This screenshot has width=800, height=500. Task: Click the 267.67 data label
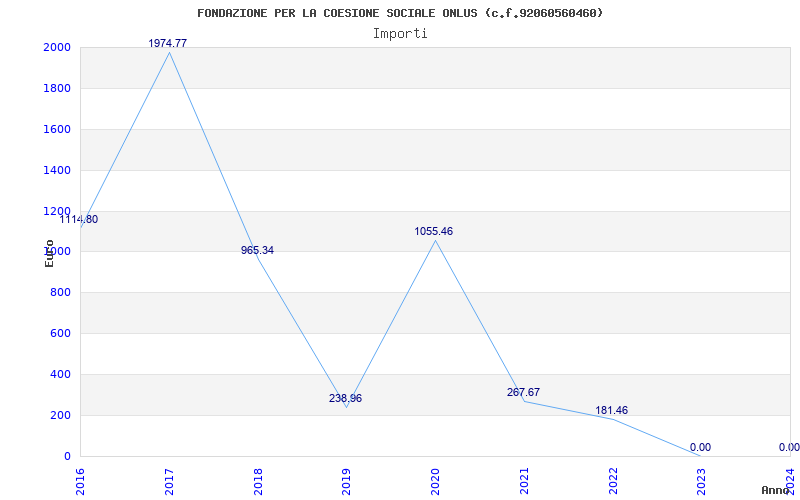pos(523,392)
